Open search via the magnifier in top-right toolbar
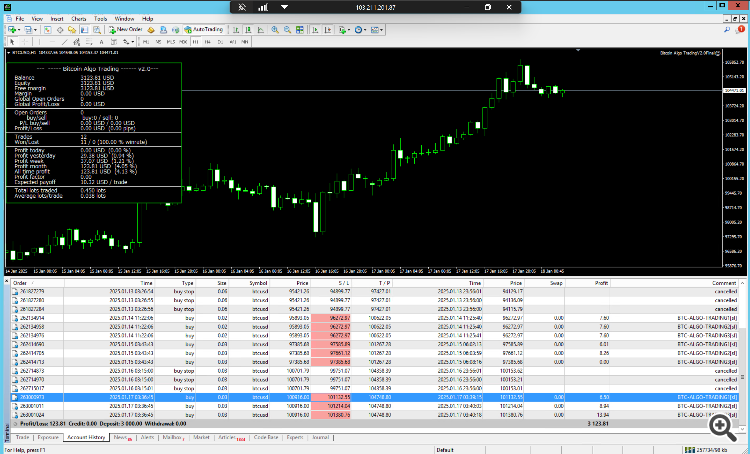 pos(727,30)
